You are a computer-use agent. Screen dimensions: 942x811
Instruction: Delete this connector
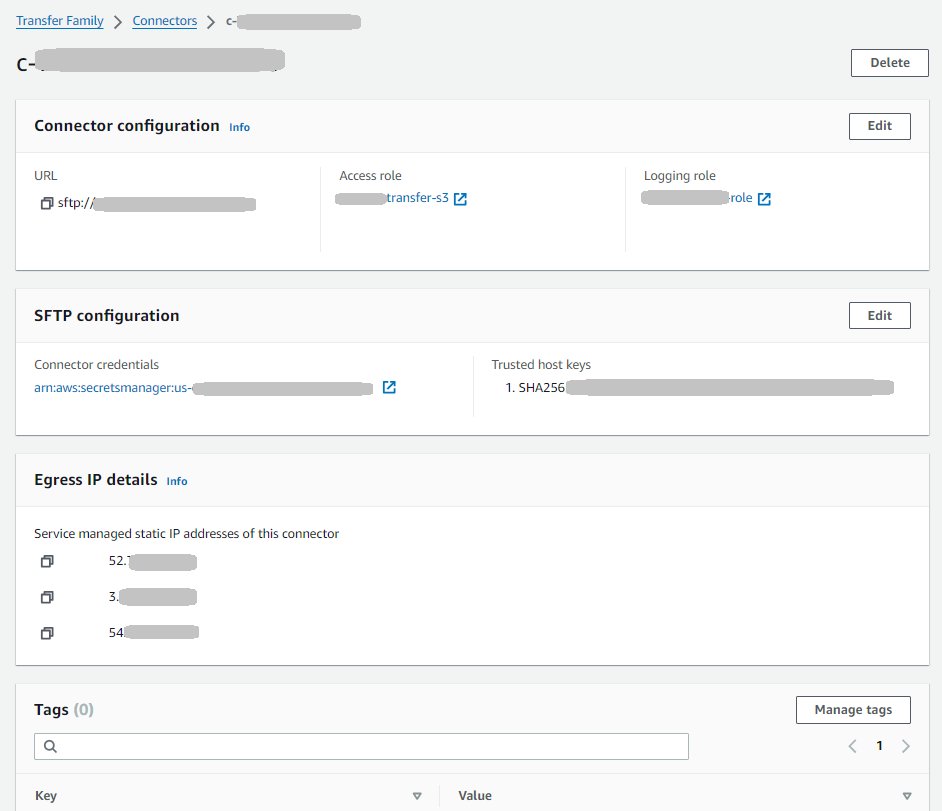tap(890, 63)
